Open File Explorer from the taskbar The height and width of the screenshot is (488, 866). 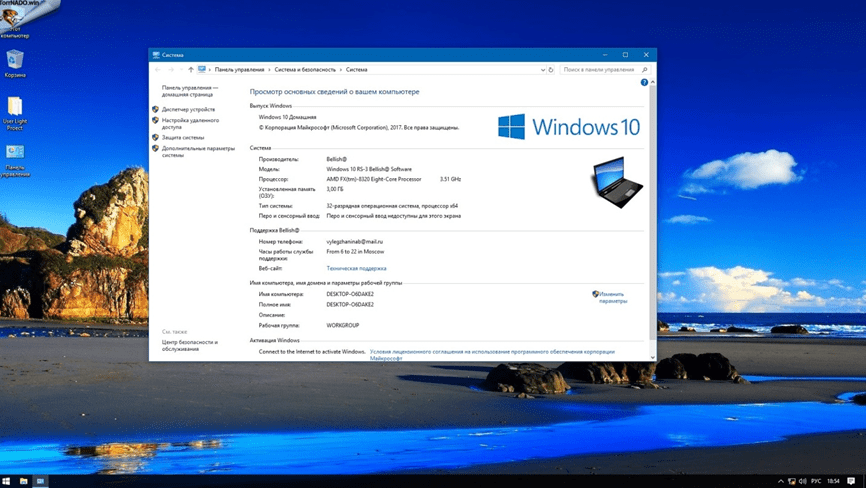click(x=24, y=481)
